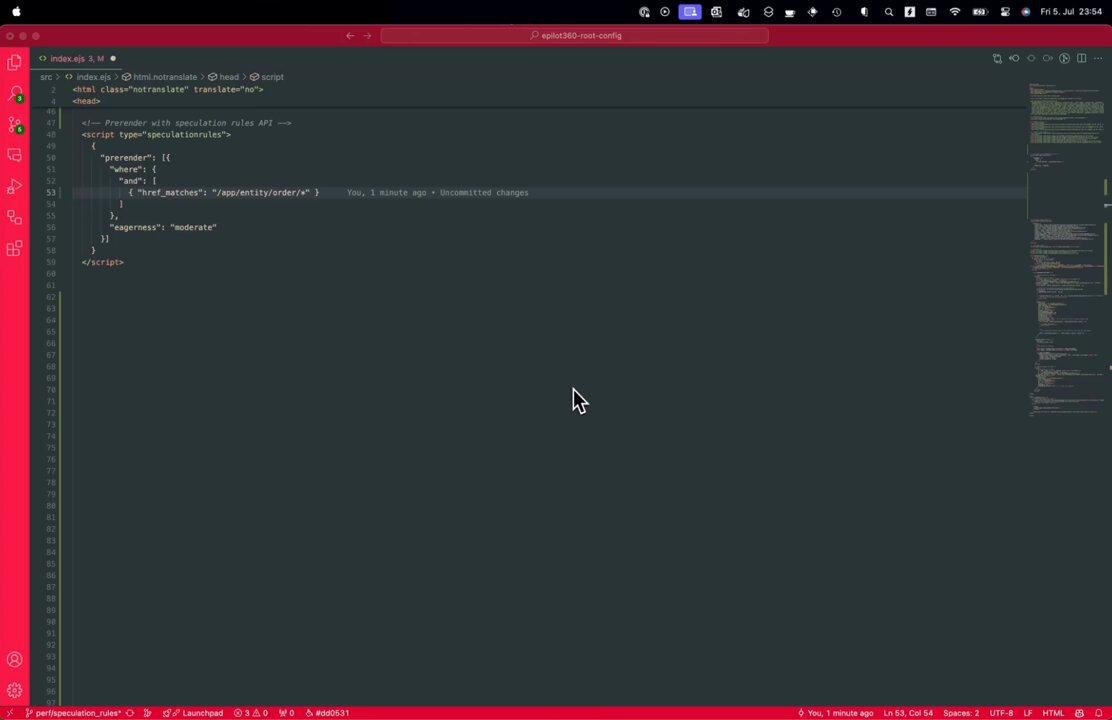Open the Search view in activity bar

coord(14,93)
